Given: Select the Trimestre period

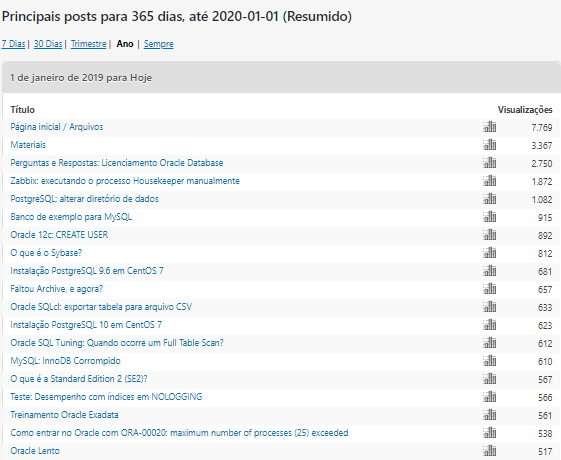Looking at the screenshot, I should 88,44.
